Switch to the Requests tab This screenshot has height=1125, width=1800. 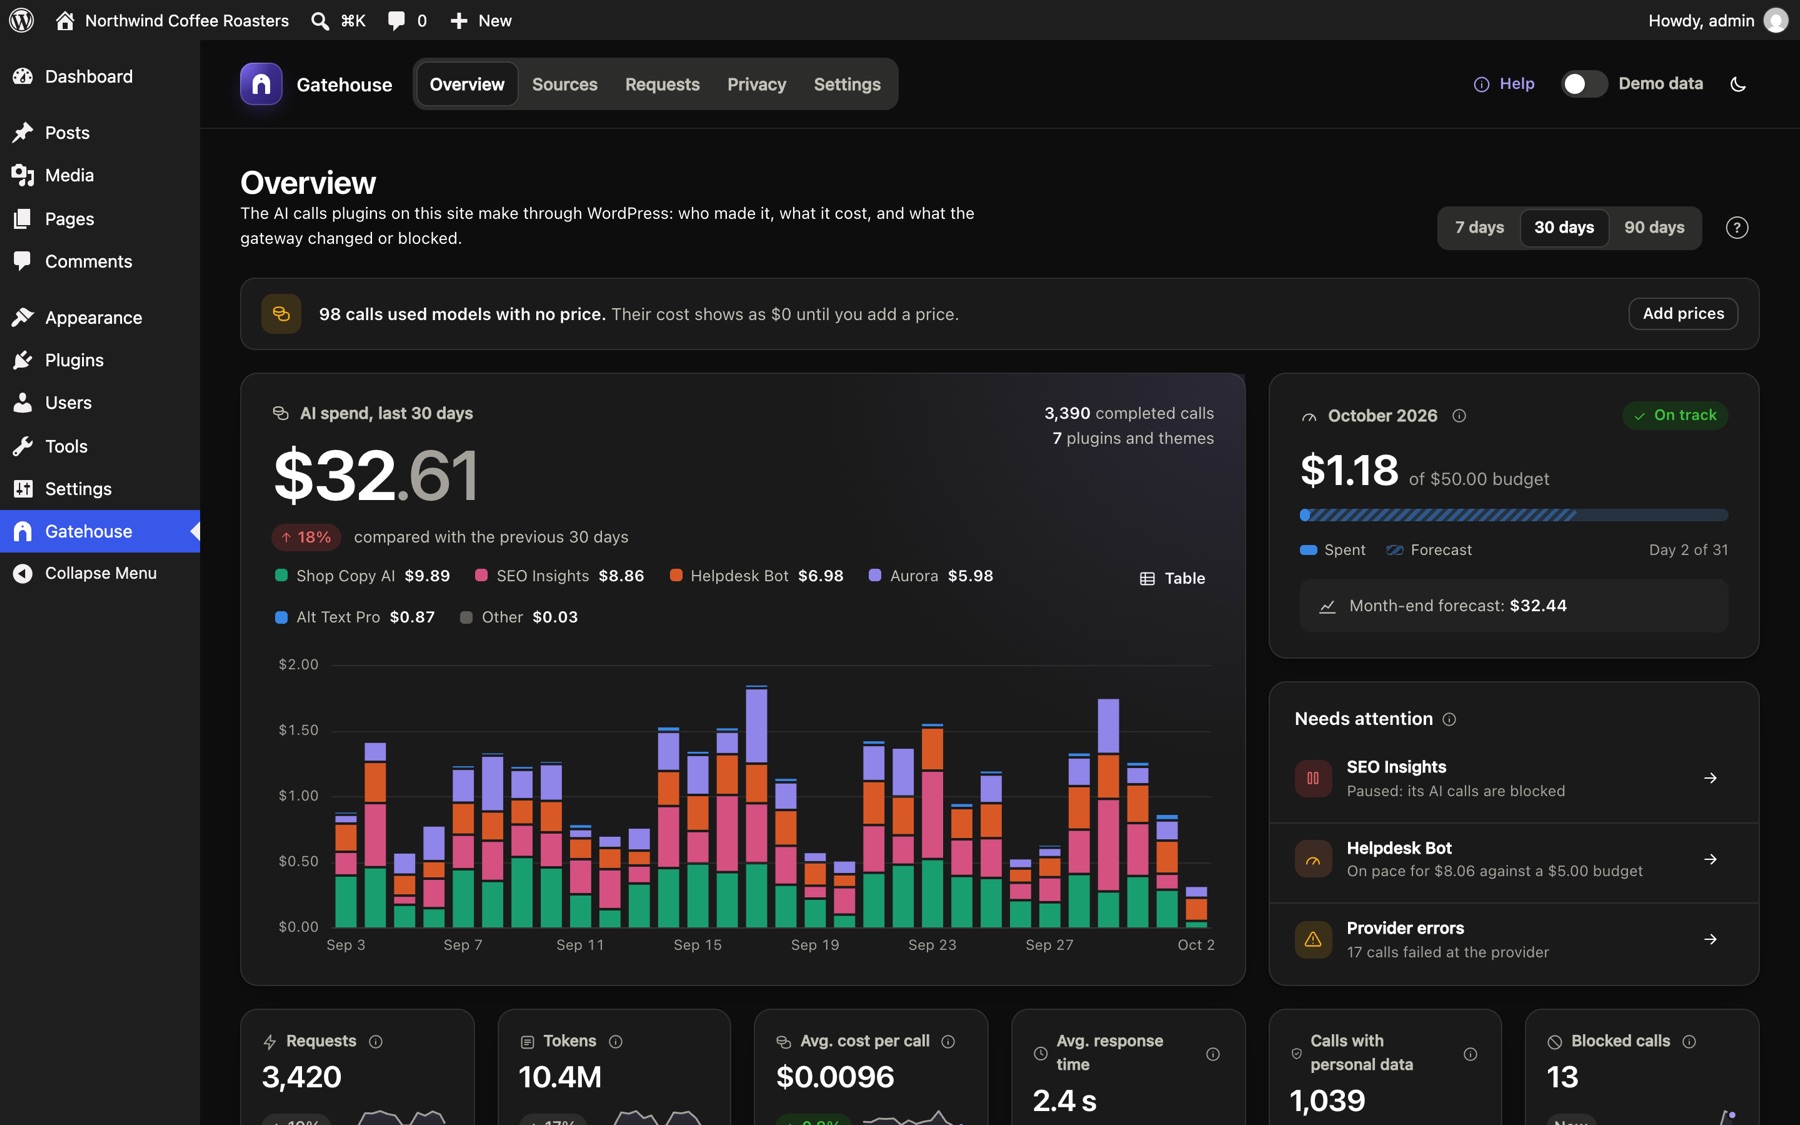662,84
